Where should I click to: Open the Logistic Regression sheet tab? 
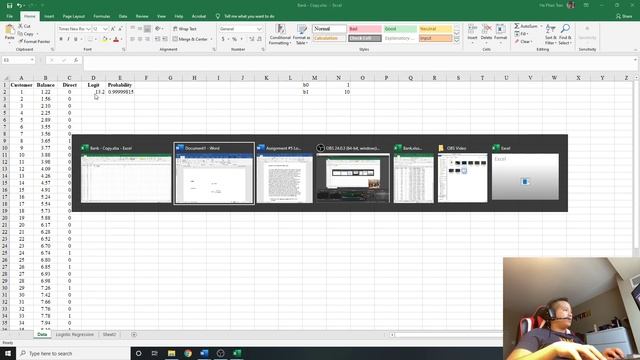pyautogui.click(x=75, y=334)
